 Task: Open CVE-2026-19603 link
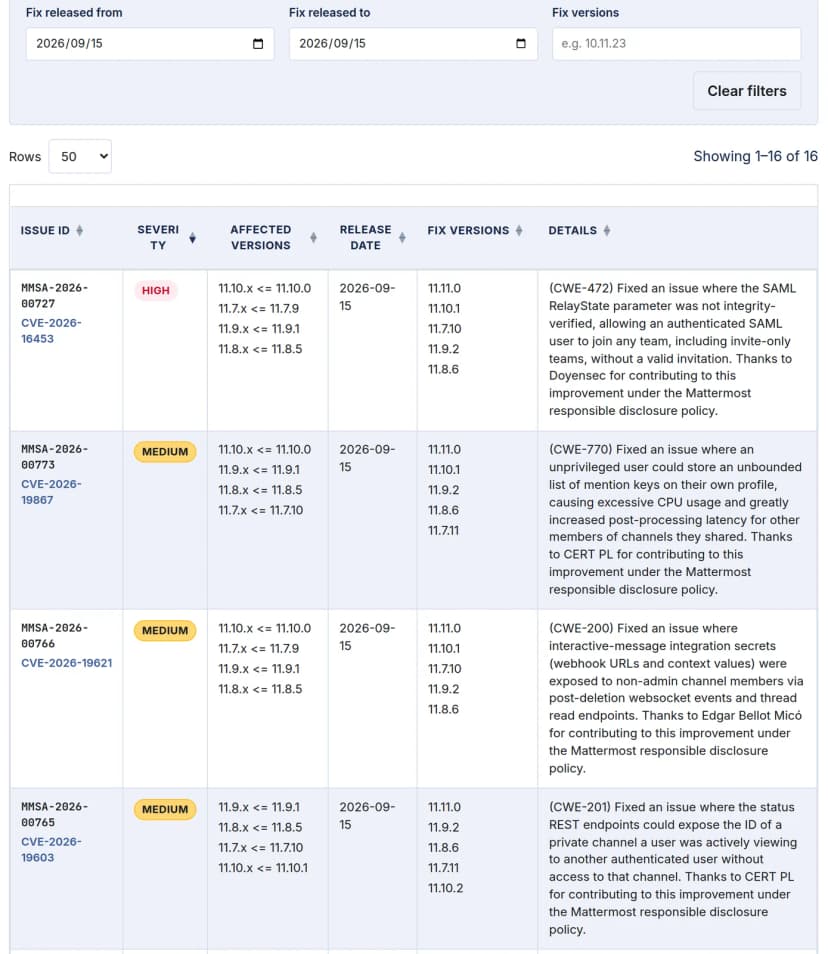(x=51, y=850)
